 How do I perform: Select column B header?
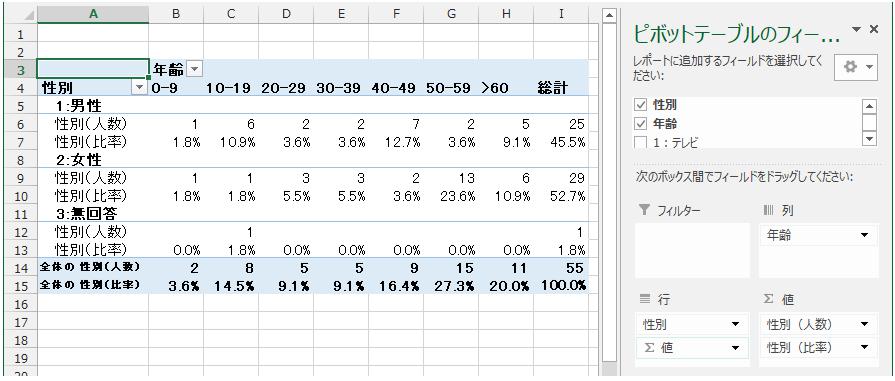click(x=176, y=15)
